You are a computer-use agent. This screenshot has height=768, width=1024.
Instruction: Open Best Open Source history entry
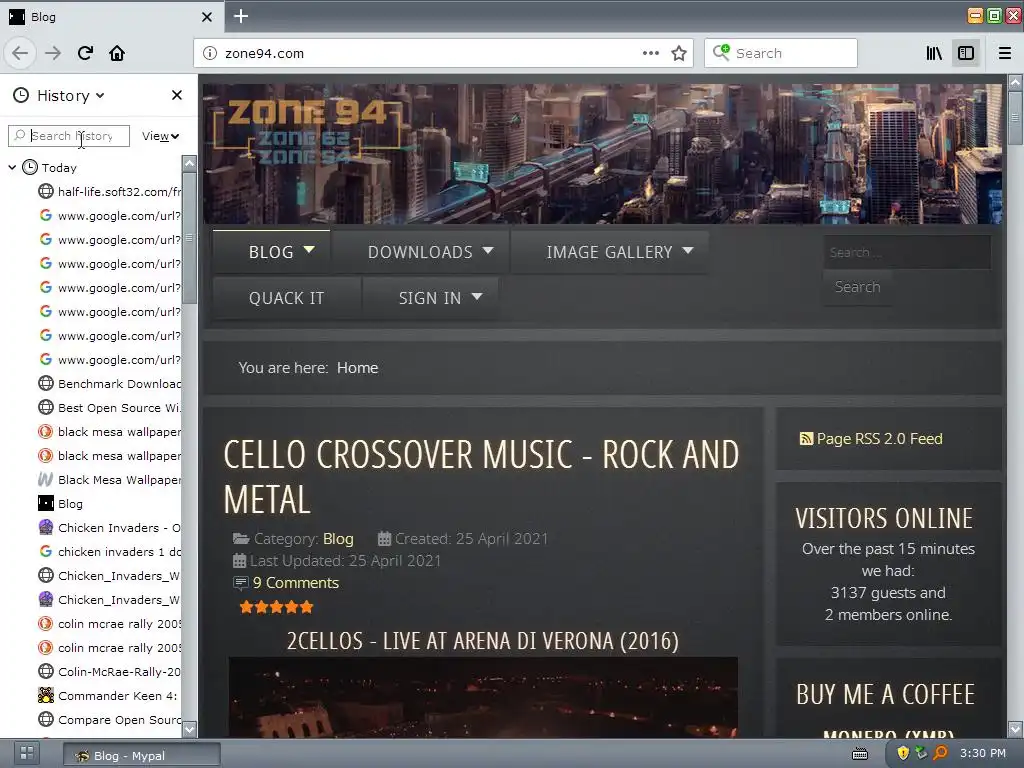coord(109,408)
